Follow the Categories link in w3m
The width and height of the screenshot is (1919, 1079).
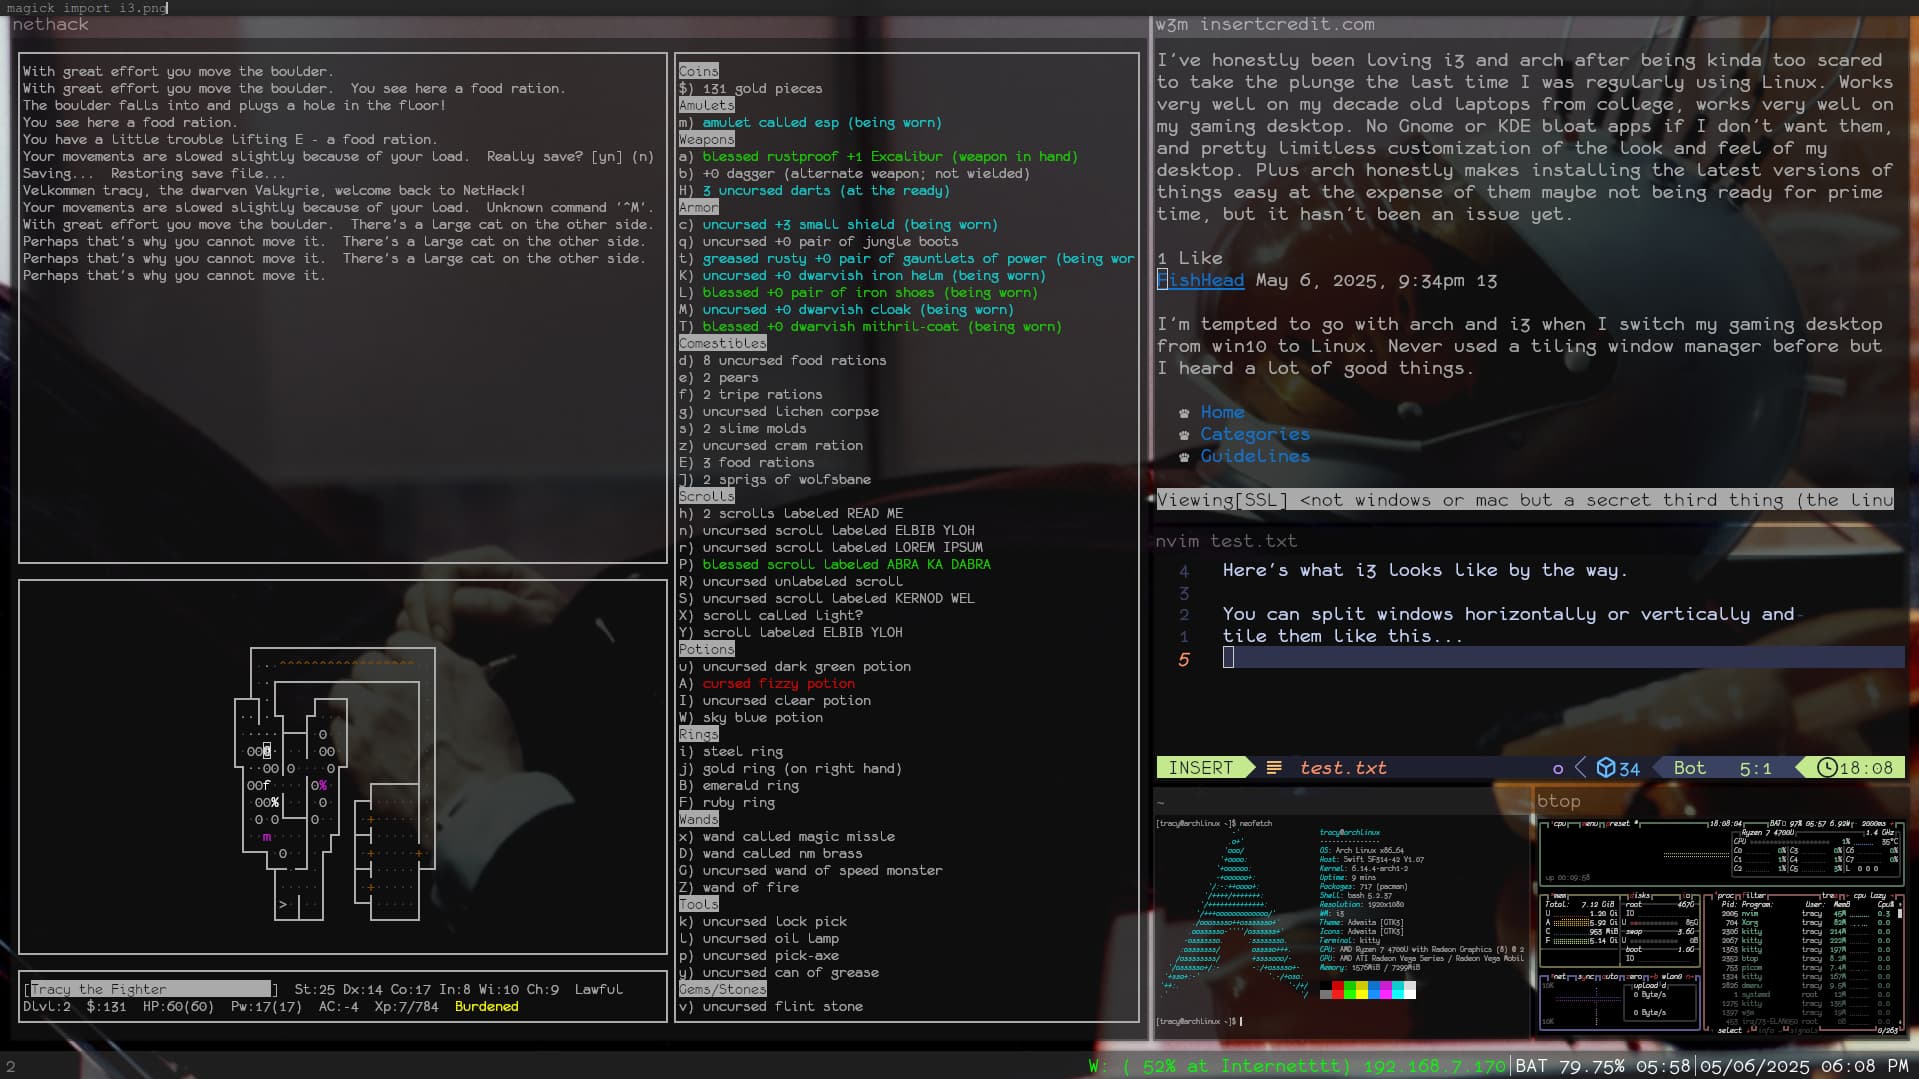[1255, 434]
